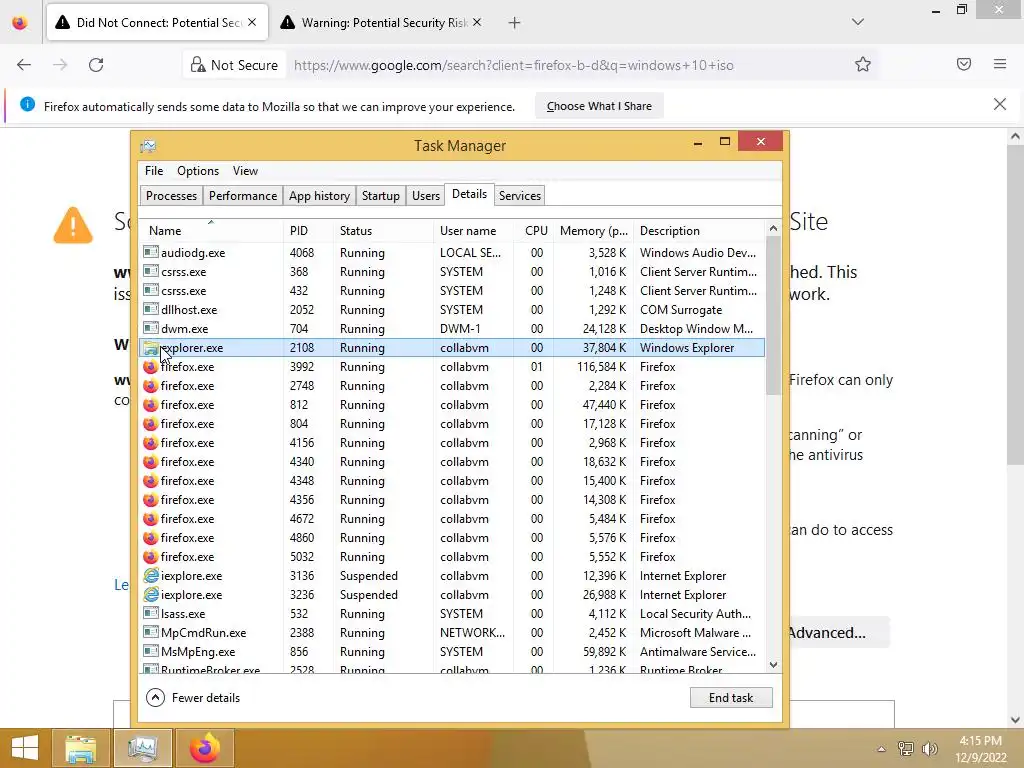Select iexplore.exe with PID 3136
This screenshot has height=768, width=1024.
[452, 575]
